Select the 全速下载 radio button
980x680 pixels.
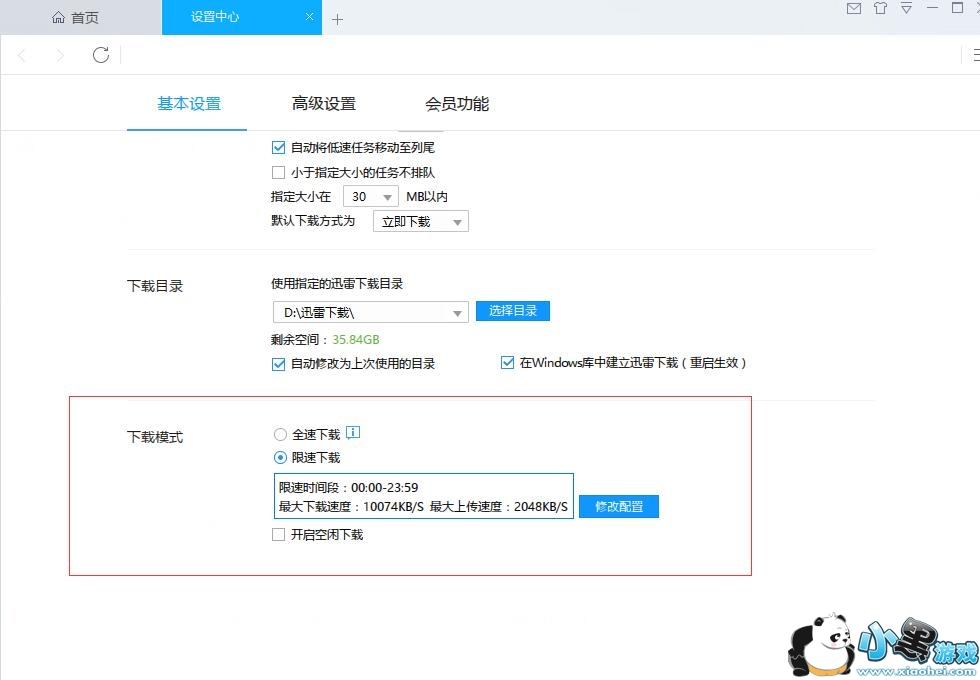click(281, 434)
